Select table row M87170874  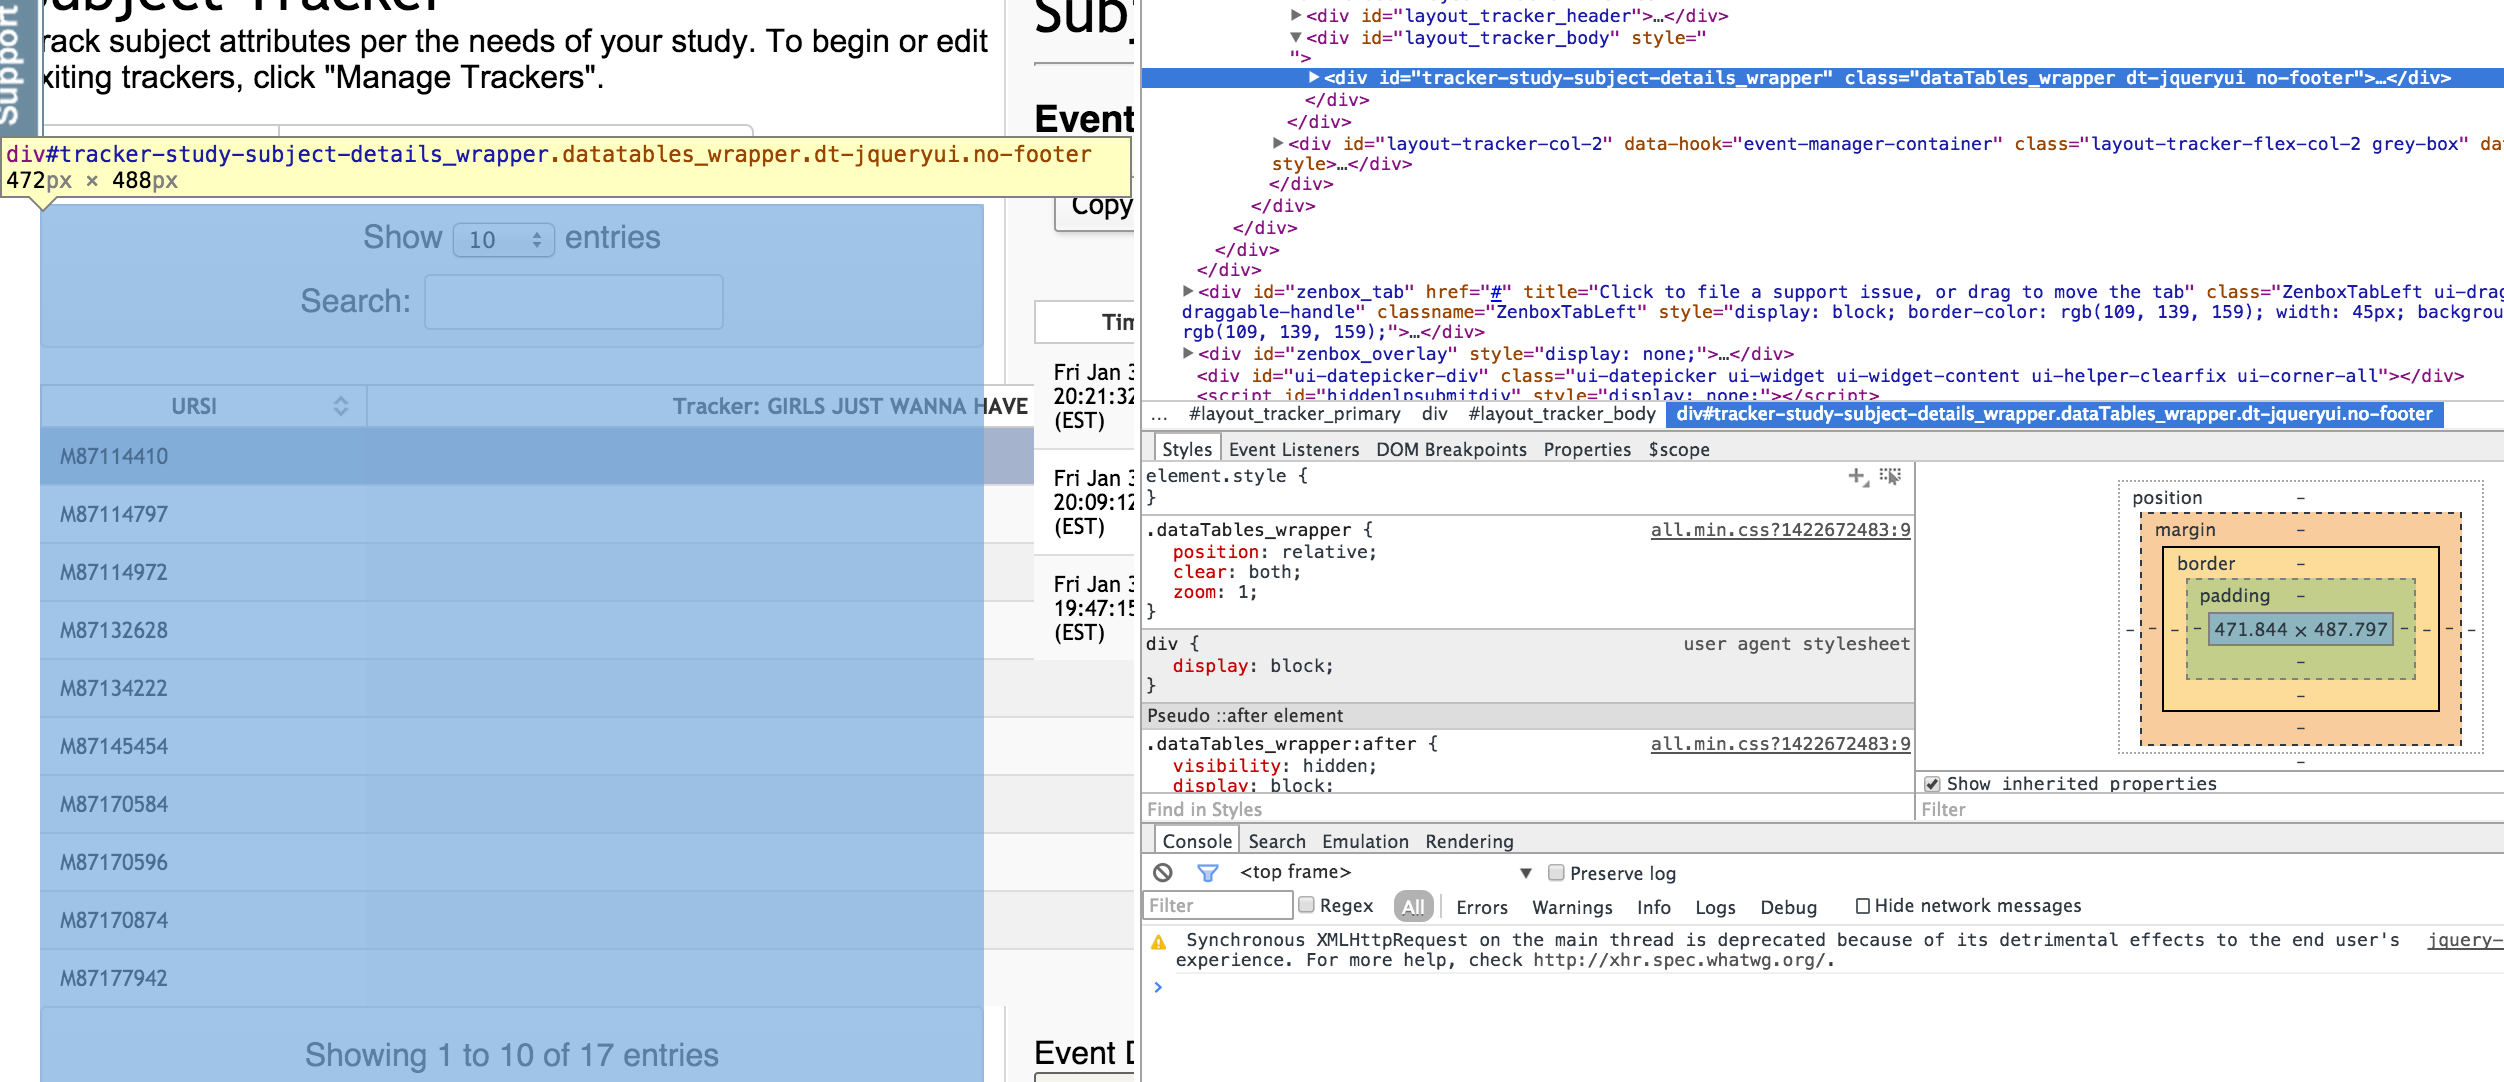[x=537, y=921]
